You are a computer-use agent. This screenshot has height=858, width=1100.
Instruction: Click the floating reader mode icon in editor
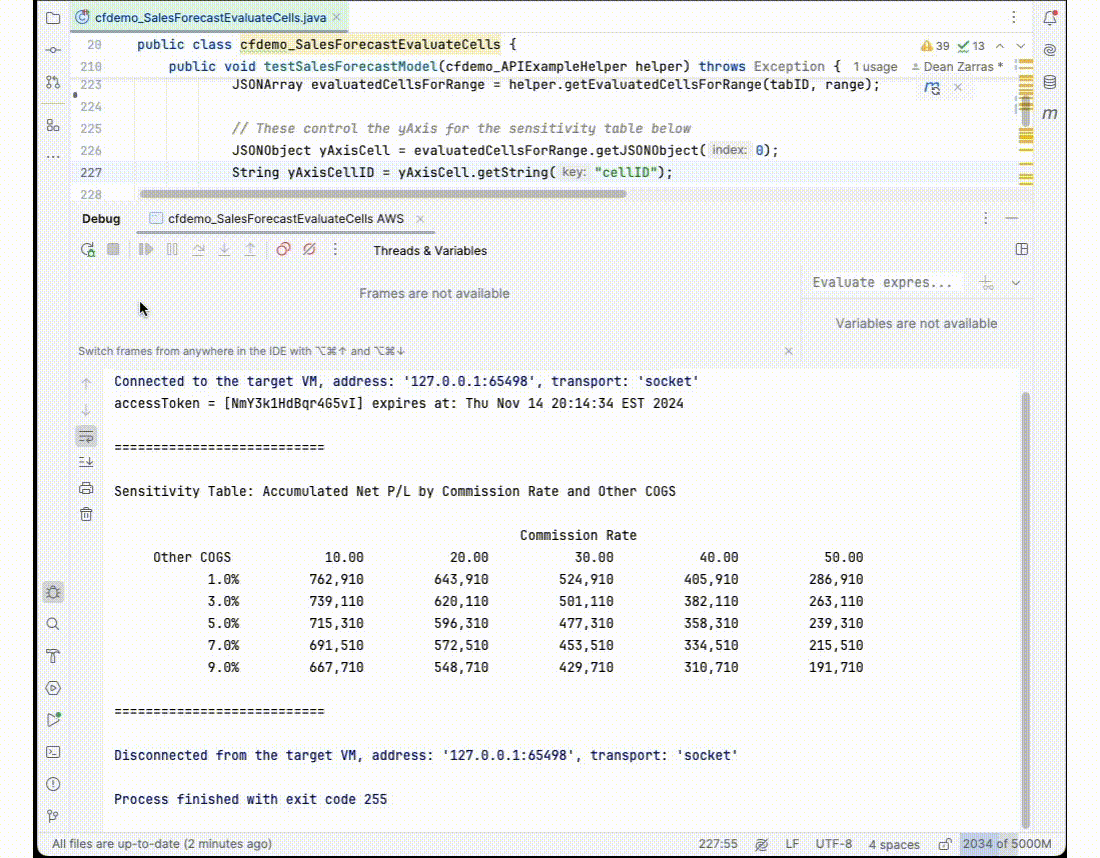(x=932, y=88)
